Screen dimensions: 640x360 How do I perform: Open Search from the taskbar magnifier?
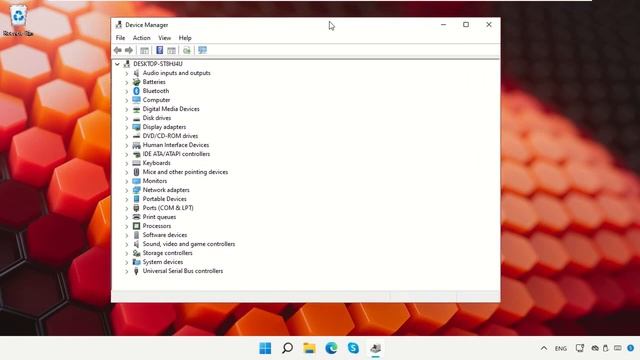tap(287, 348)
